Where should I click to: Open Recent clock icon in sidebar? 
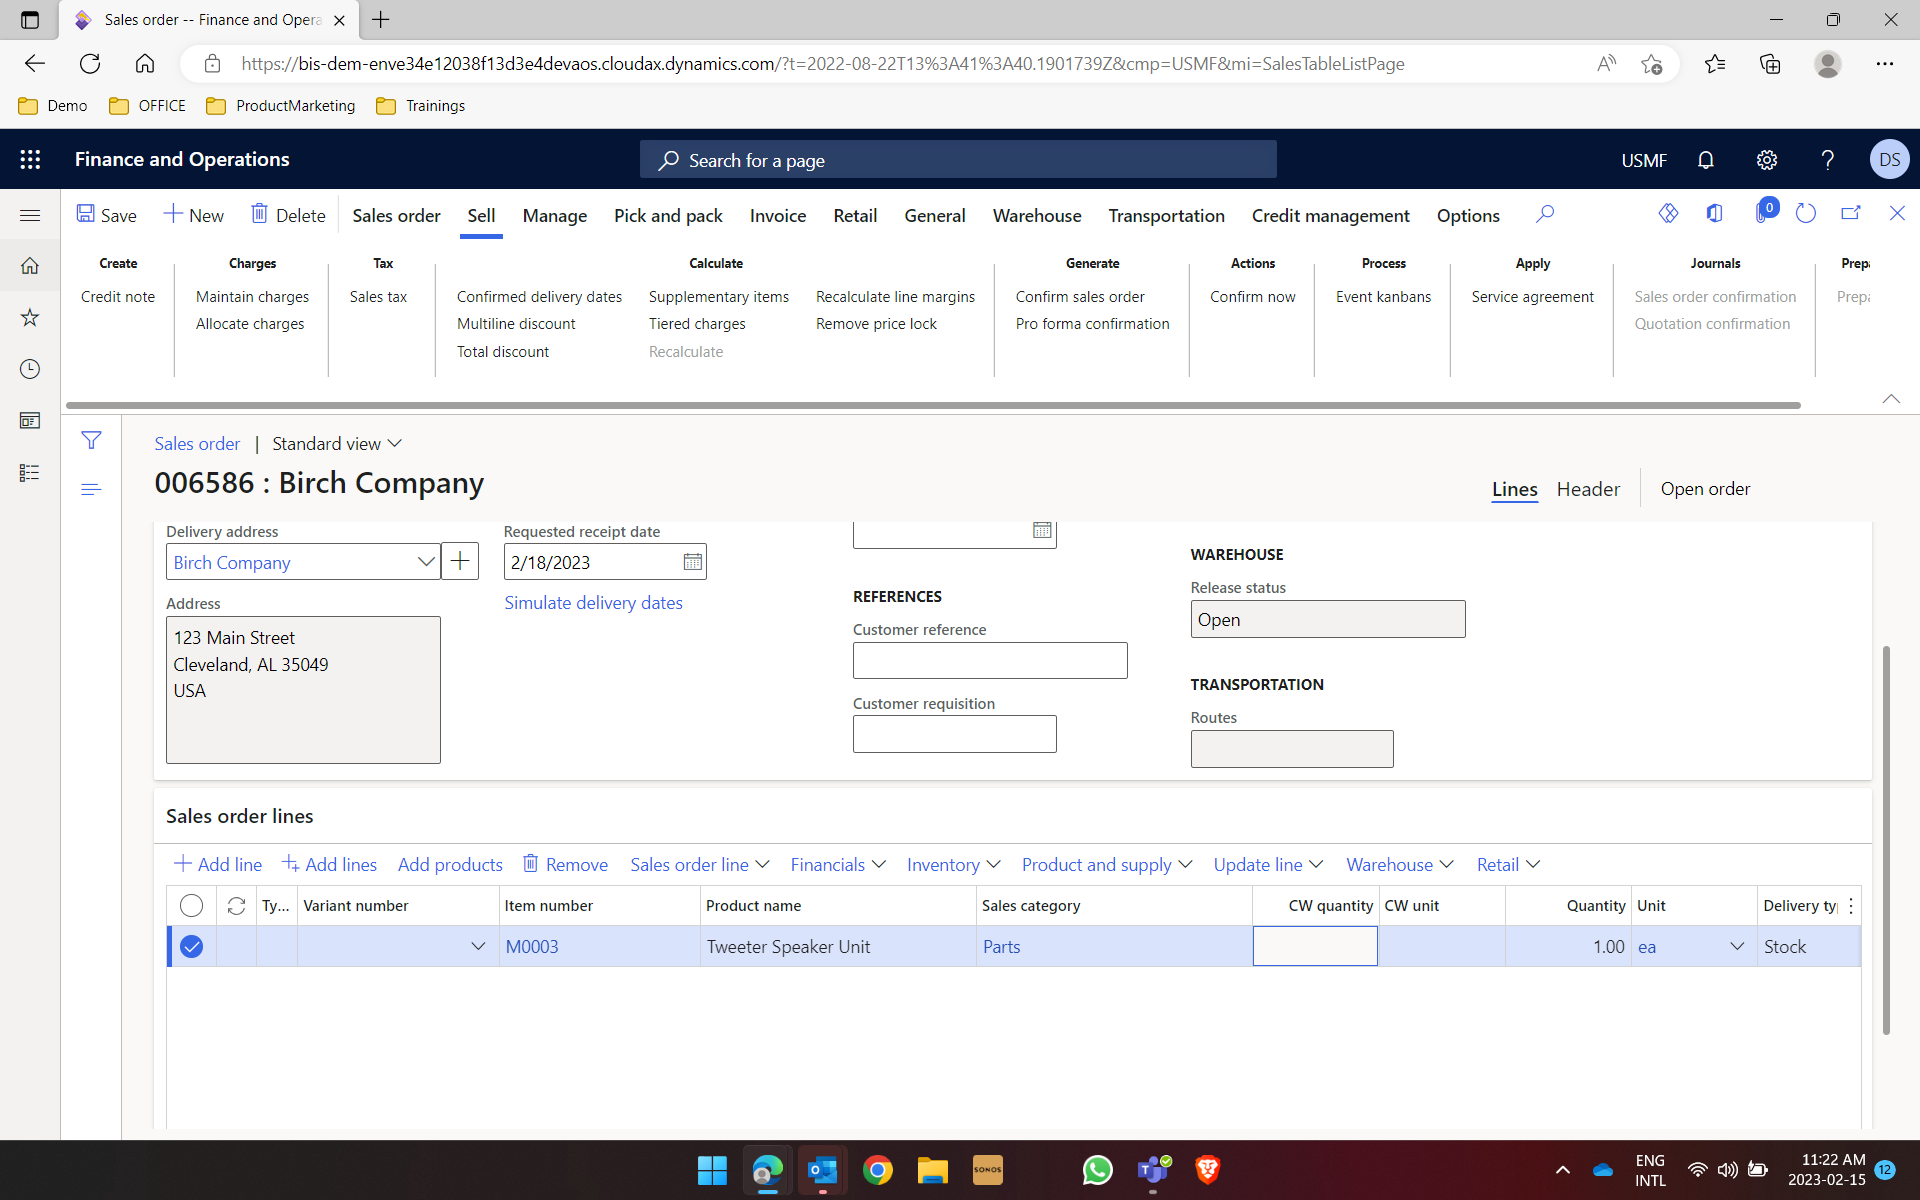tap(30, 369)
